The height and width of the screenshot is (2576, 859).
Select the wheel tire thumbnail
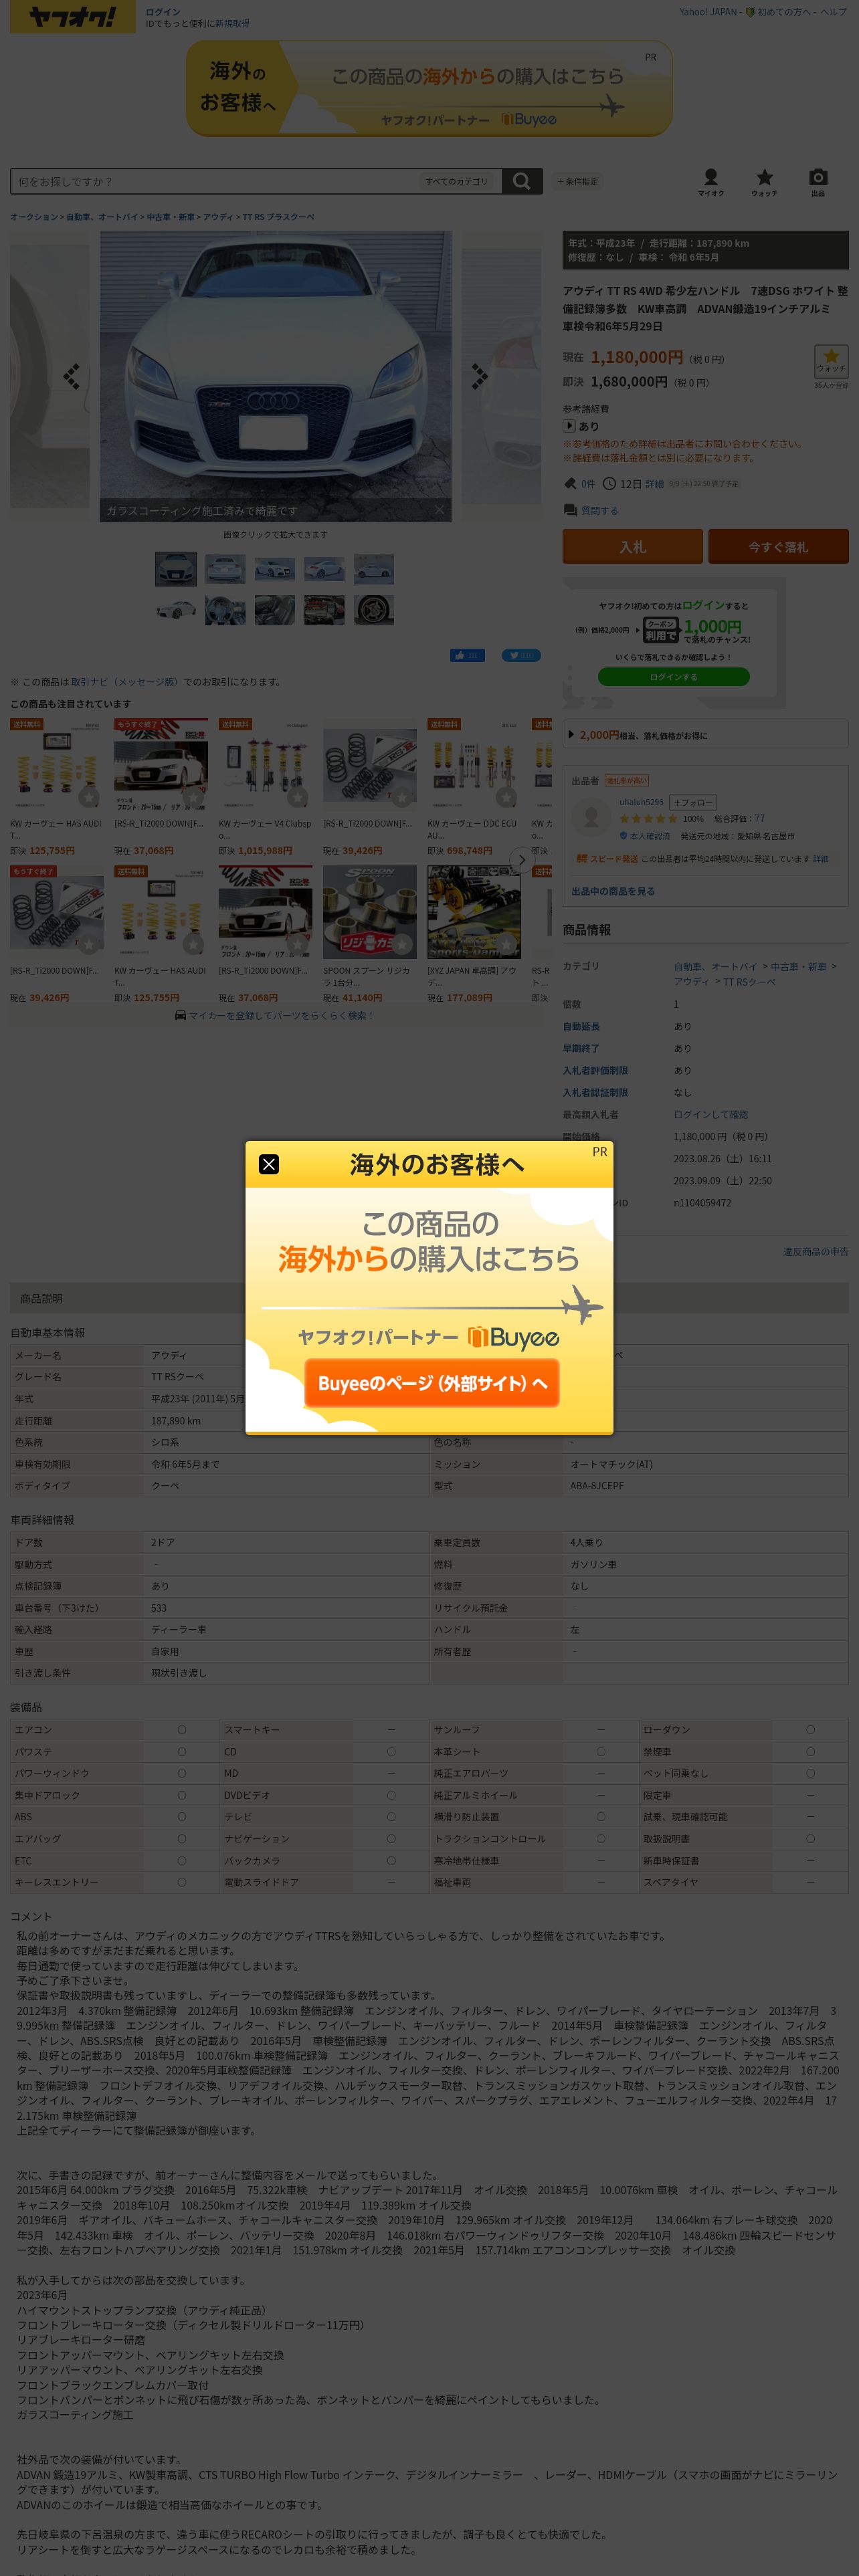[374, 610]
